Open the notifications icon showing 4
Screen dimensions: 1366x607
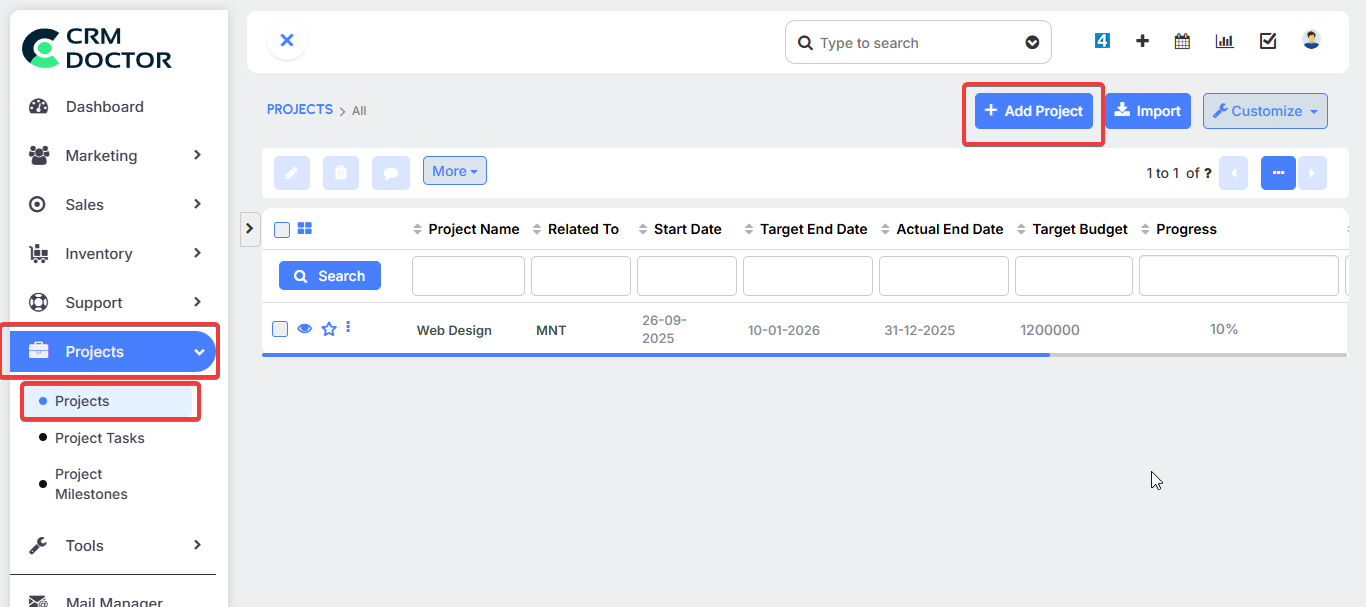pos(1101,41)
